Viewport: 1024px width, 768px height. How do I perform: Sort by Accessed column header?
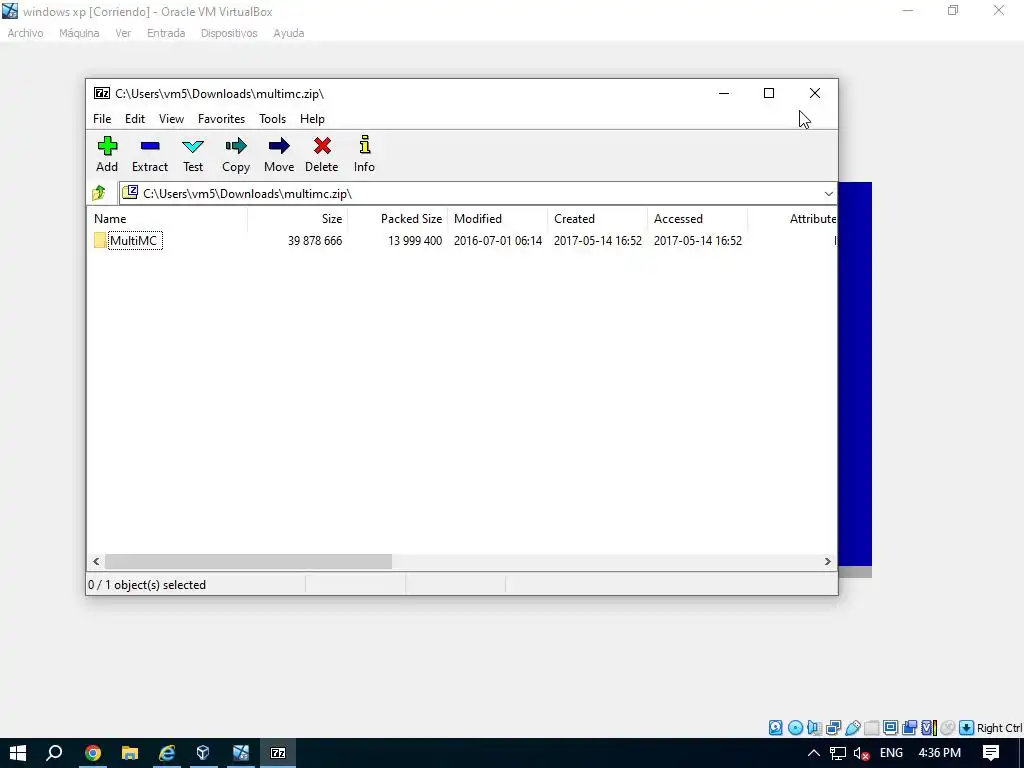click(x=697, y=219)
